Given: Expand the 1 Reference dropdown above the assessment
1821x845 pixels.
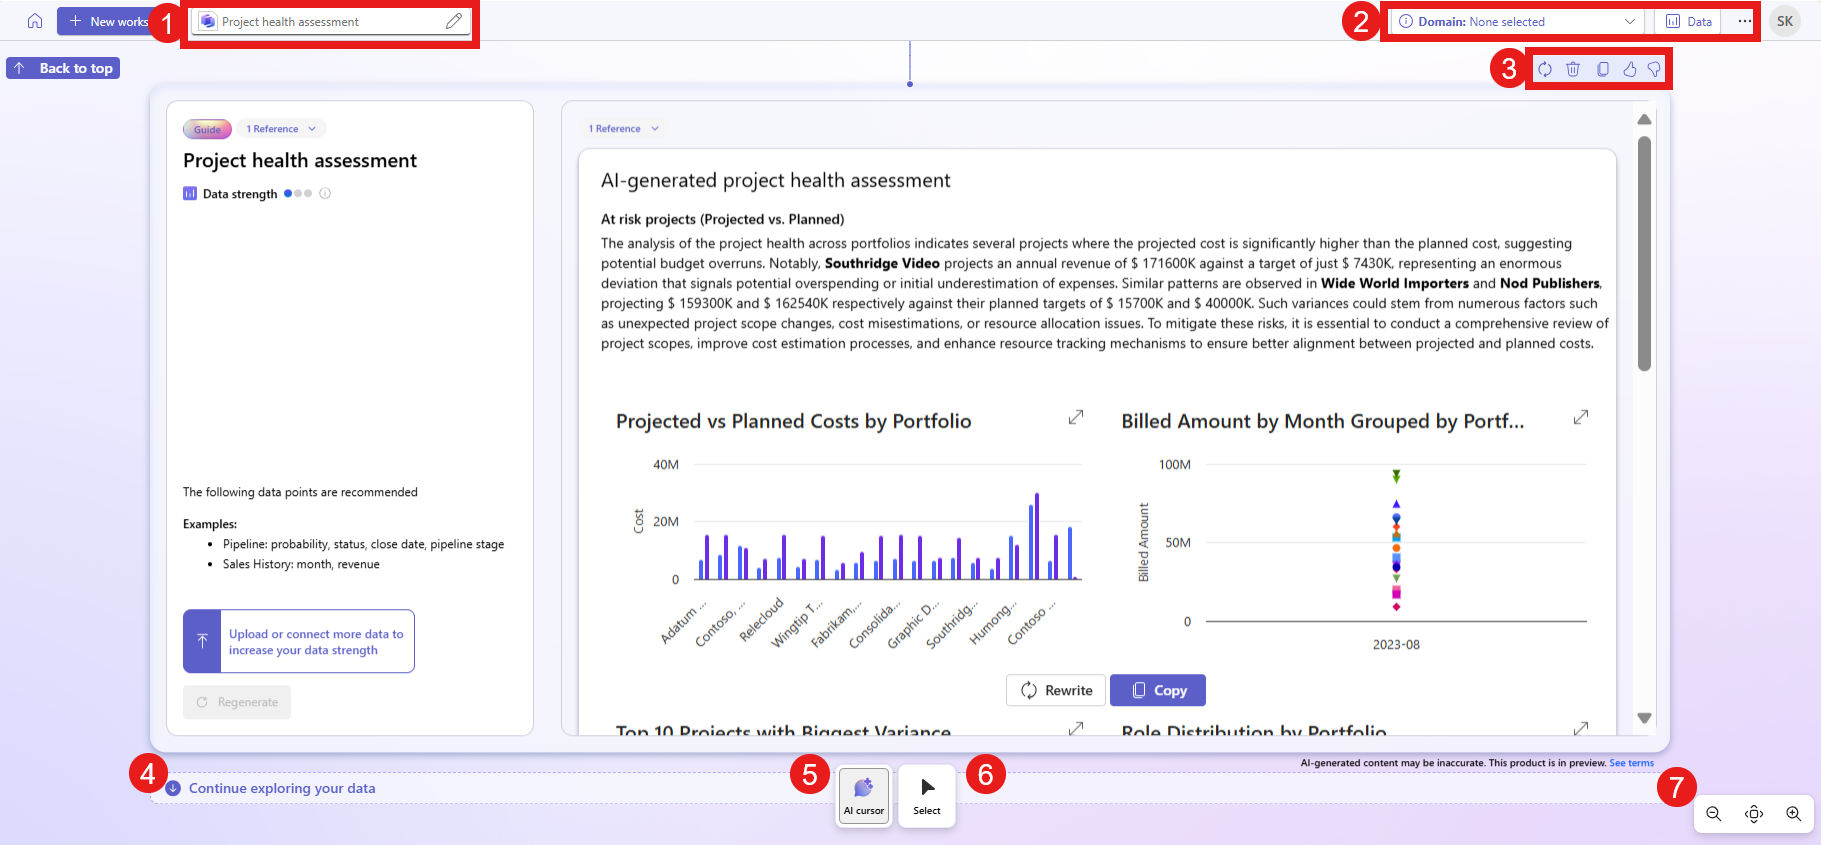Looking at the screenshot, I should 624,129.
